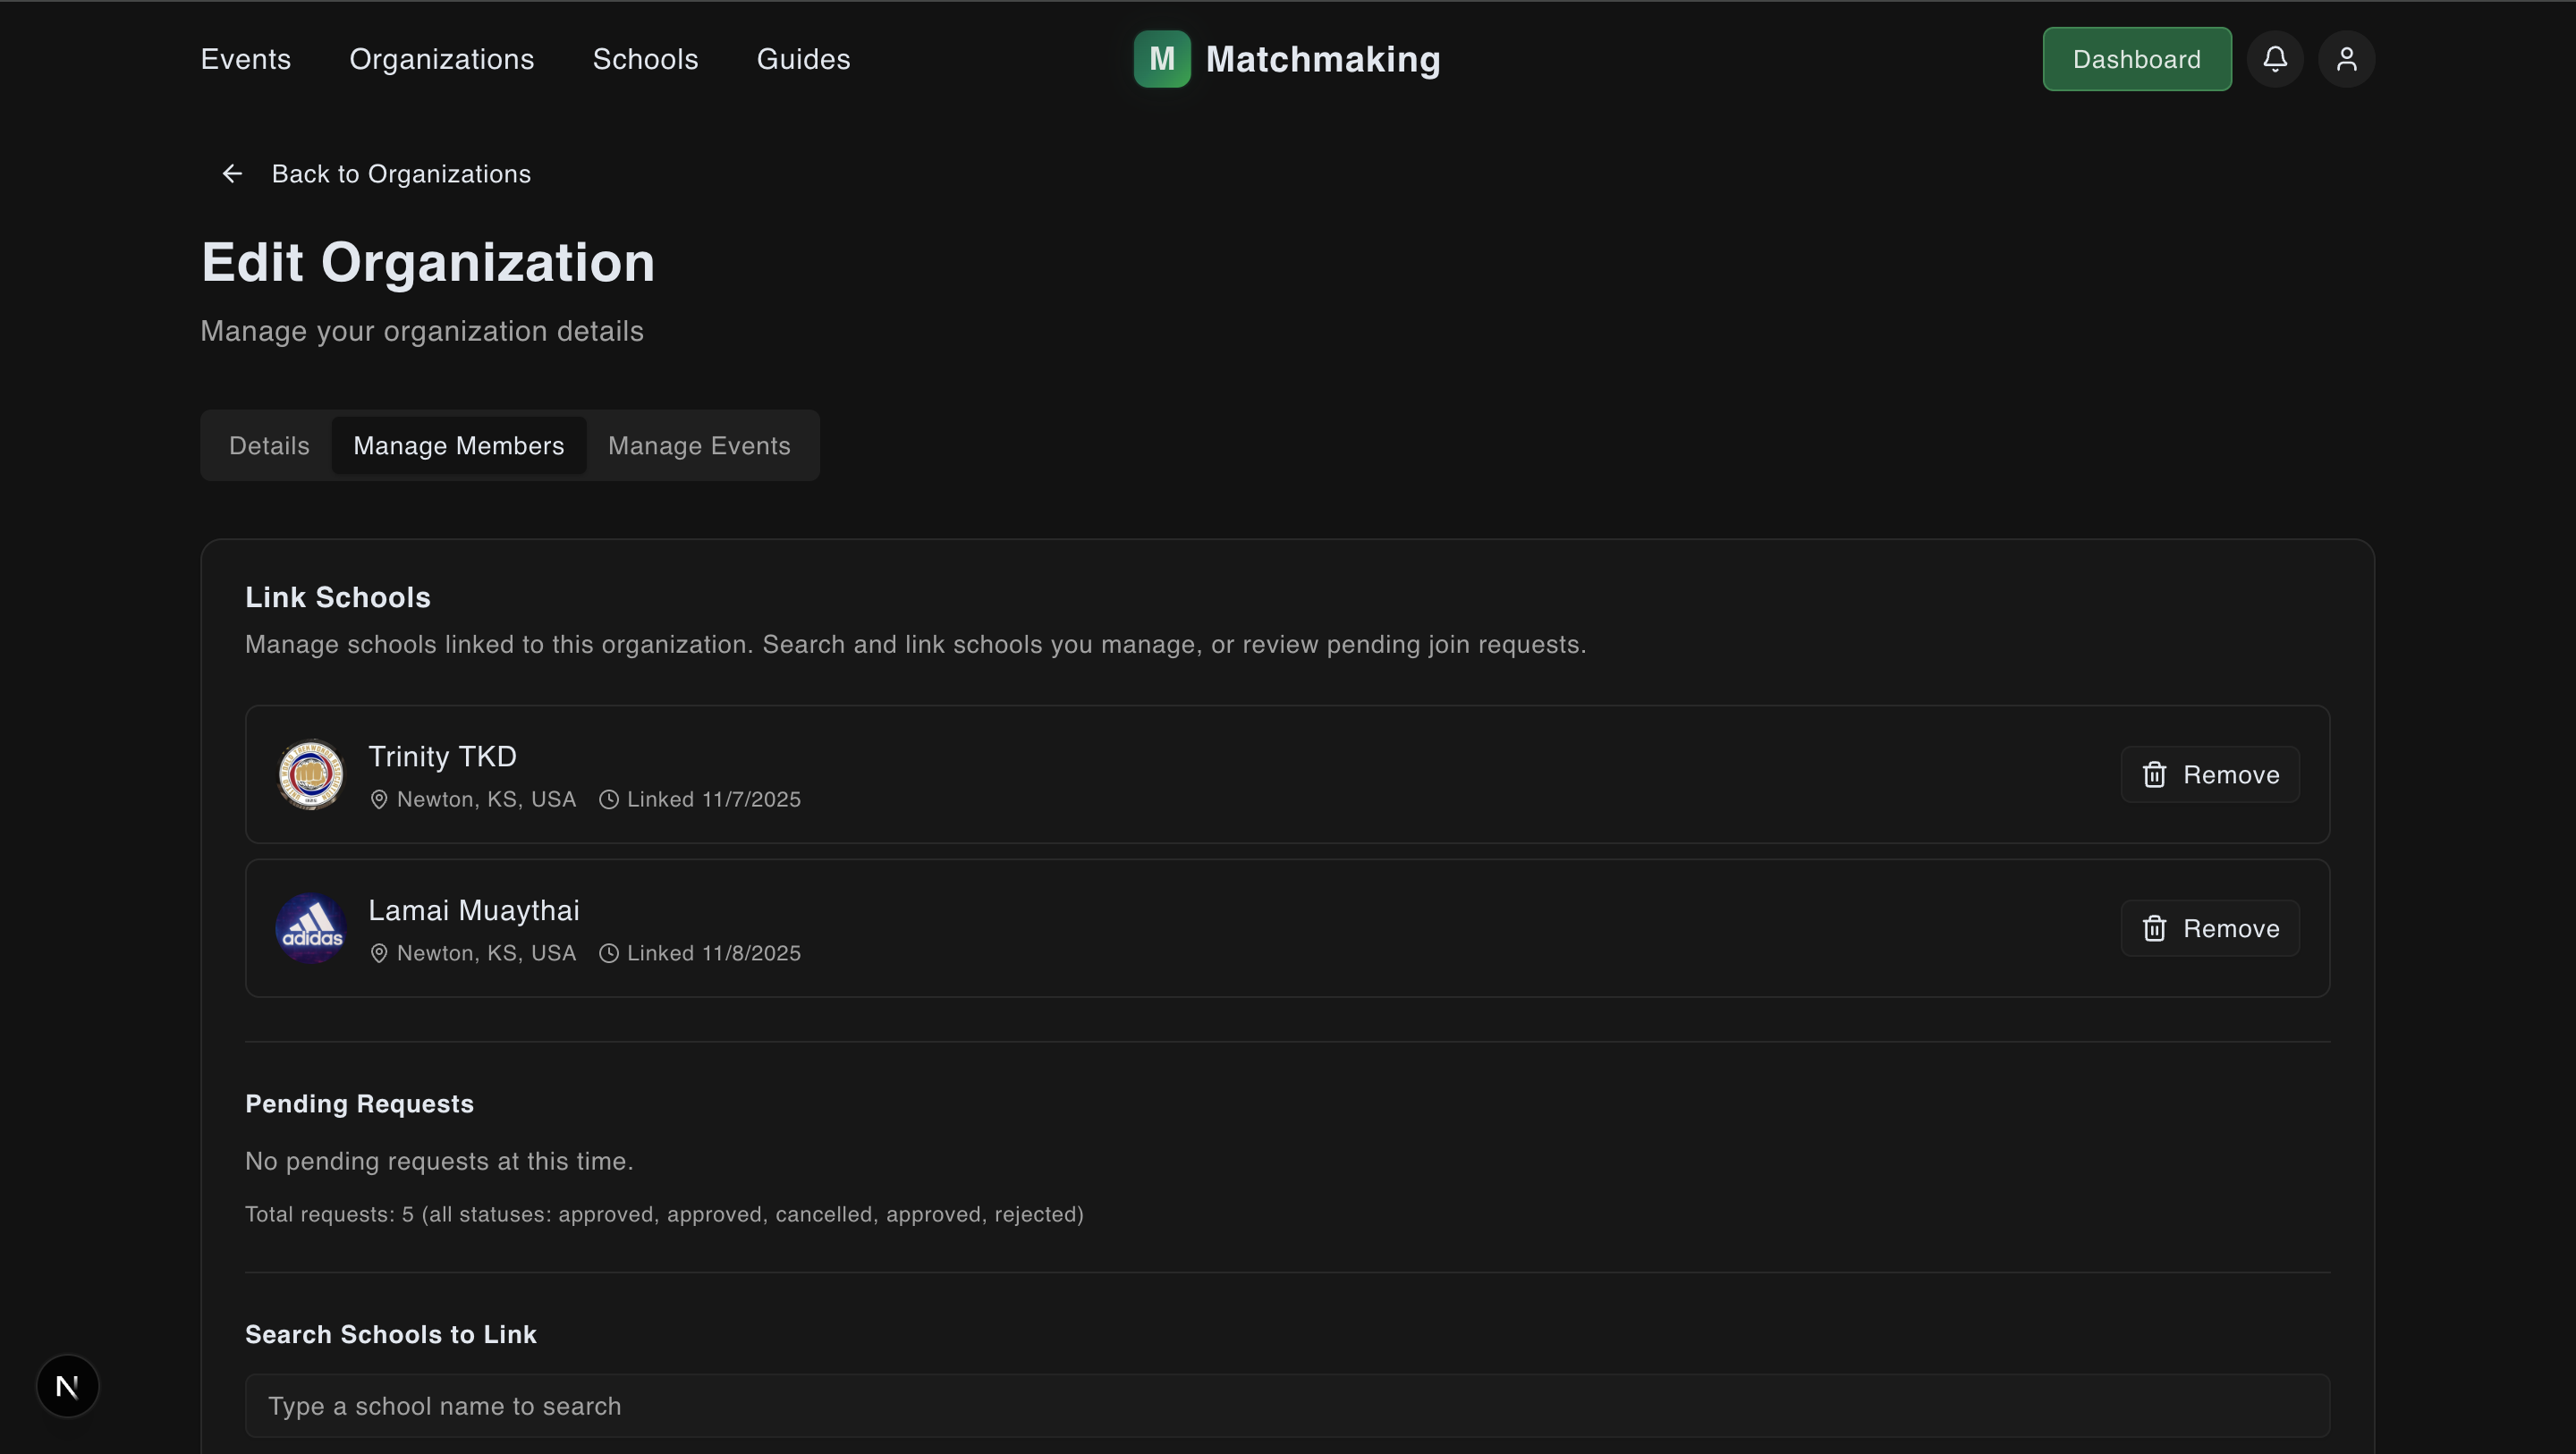Click the green M Matchmaking logo
The image size is (2576, 1454).
tap(1162, 59)
